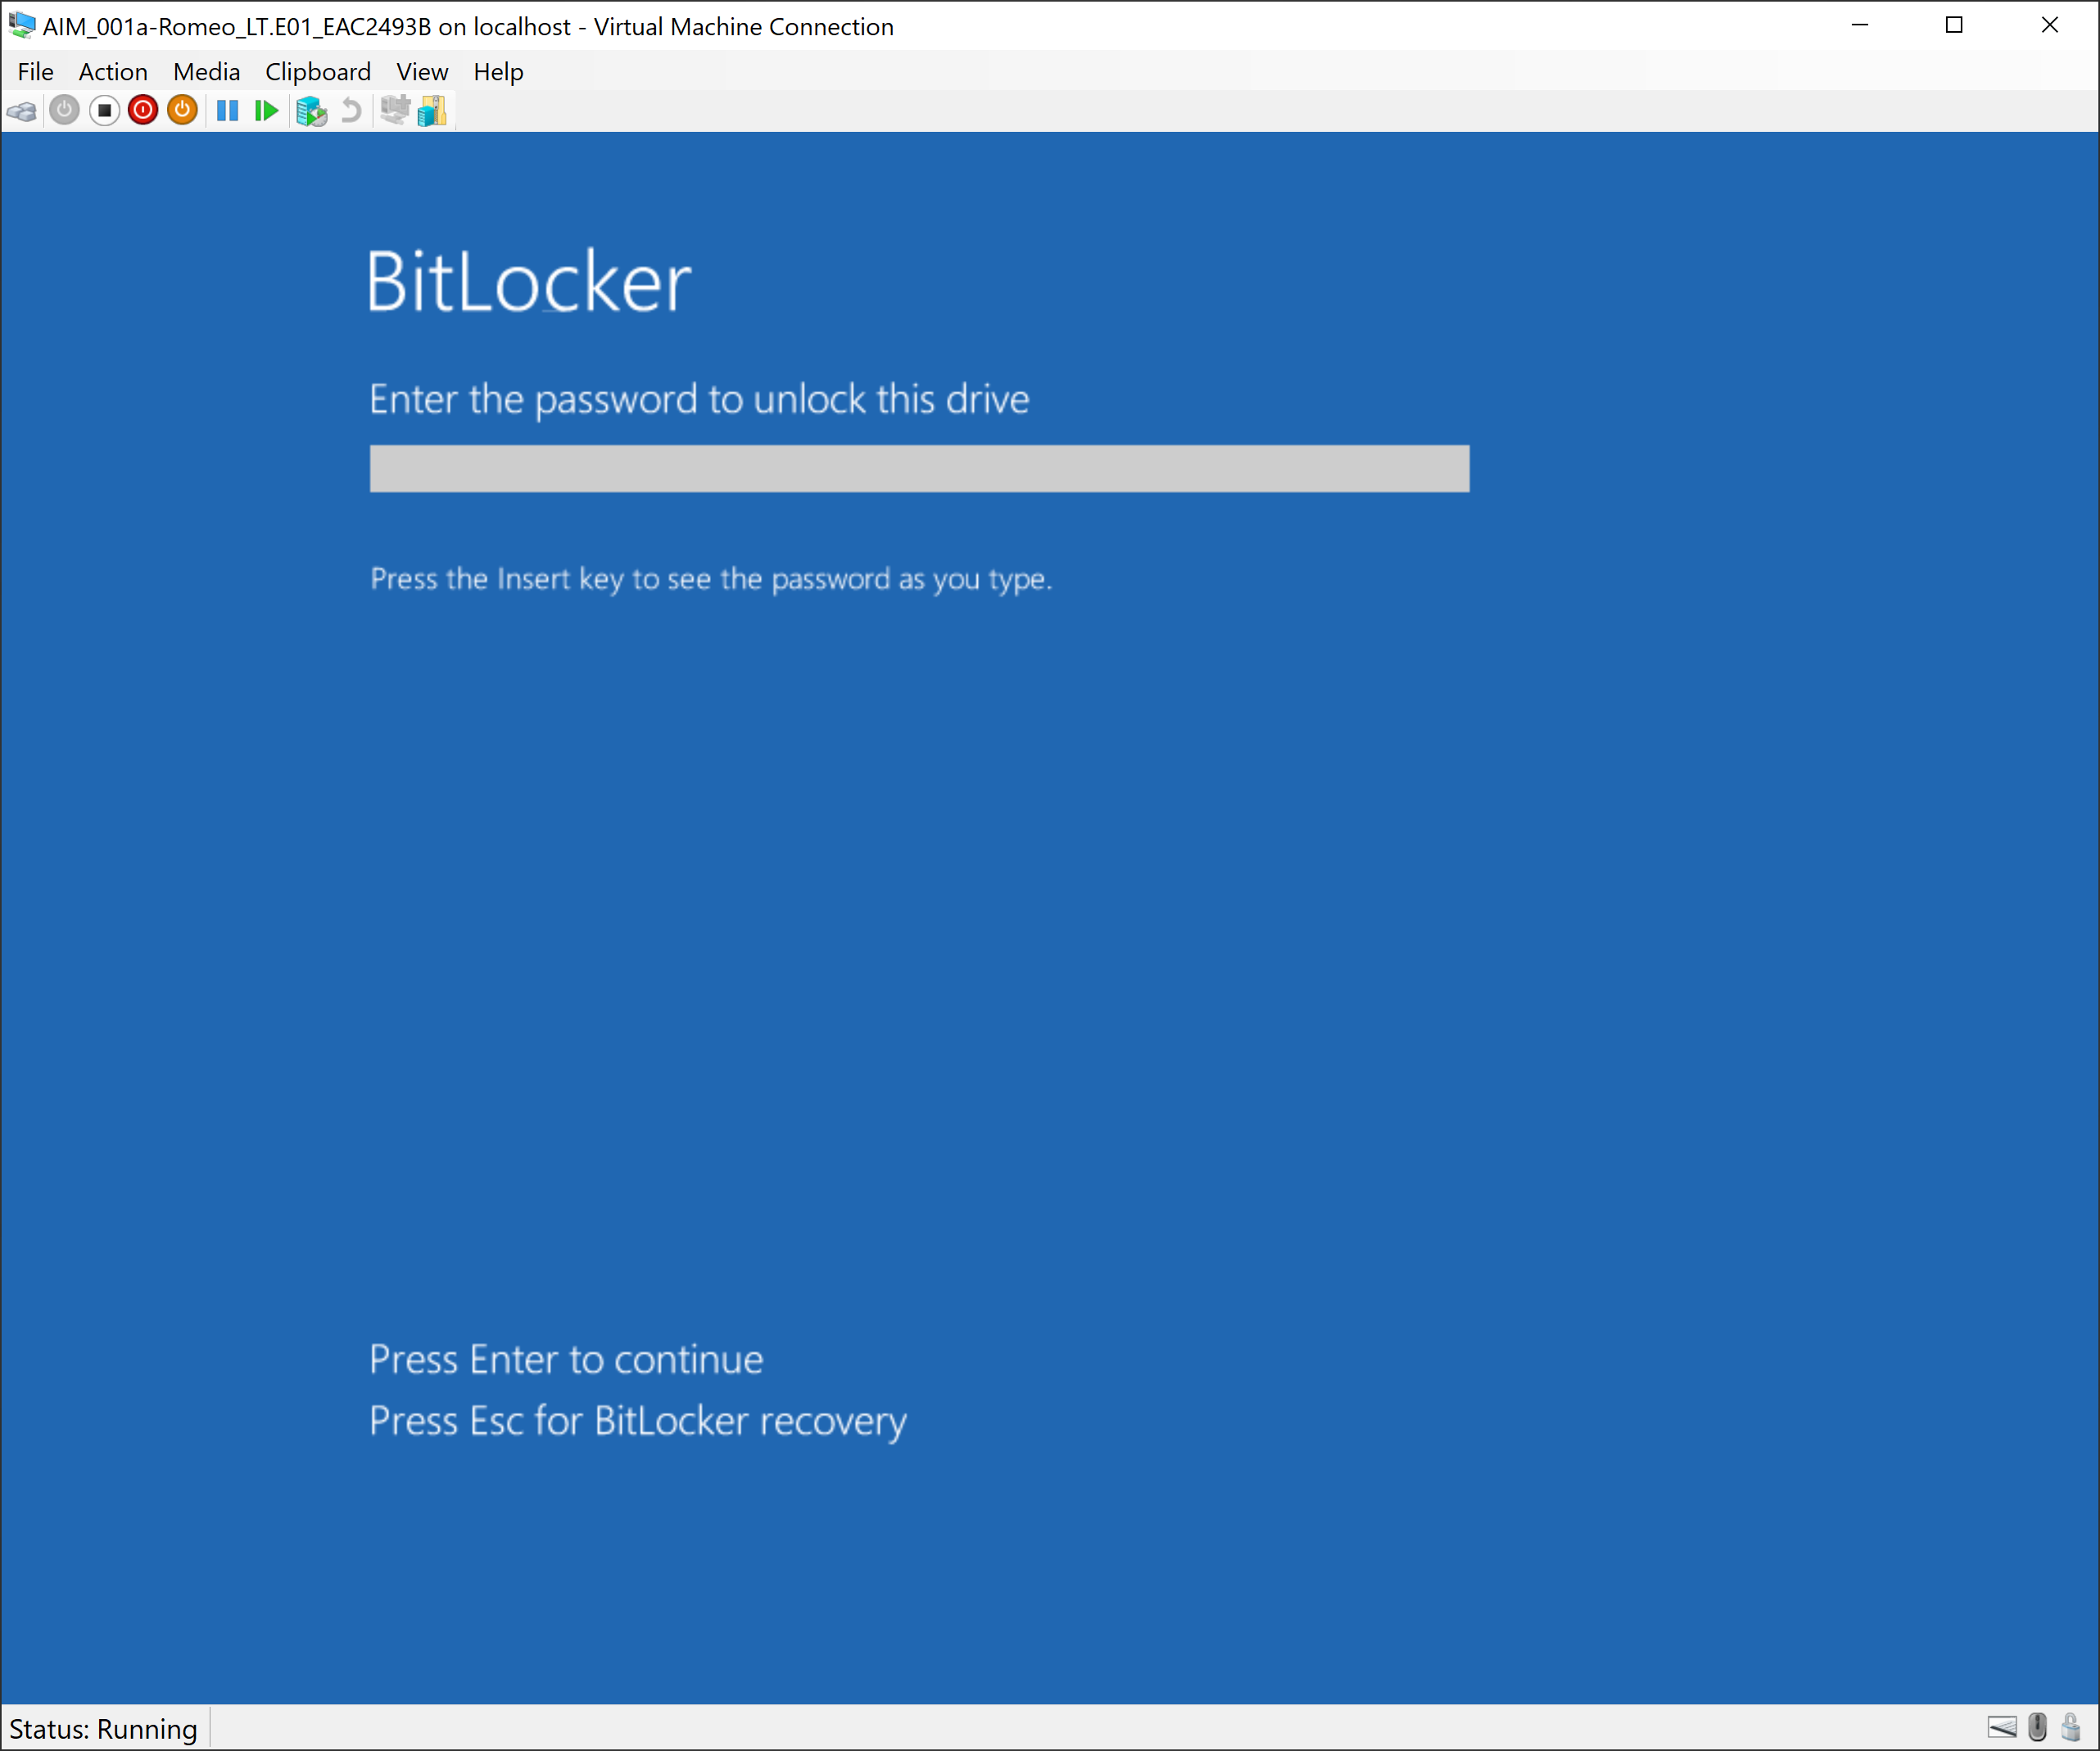2100x1751 pixels.
Task: Pause the virtual machine
Action: [227, 111]
